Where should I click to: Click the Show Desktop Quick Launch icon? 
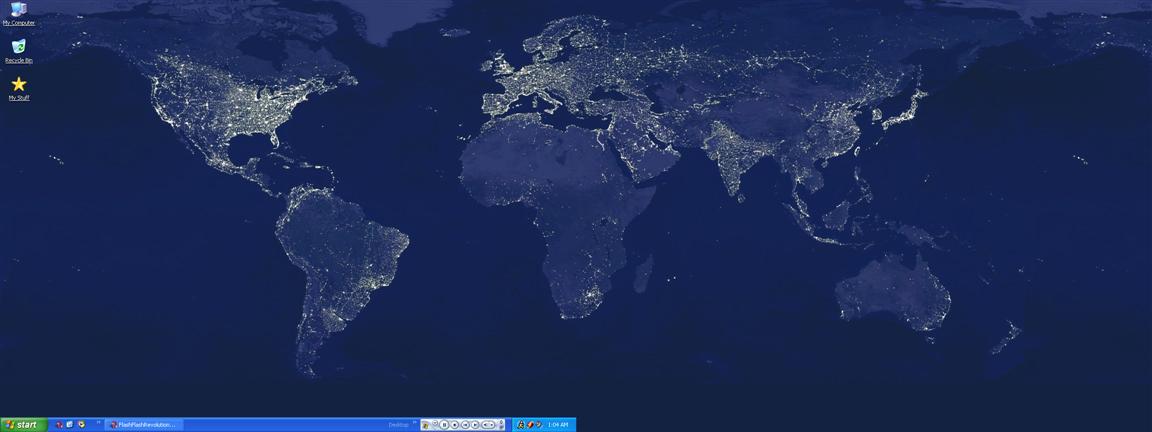click(x=70, y=425)
